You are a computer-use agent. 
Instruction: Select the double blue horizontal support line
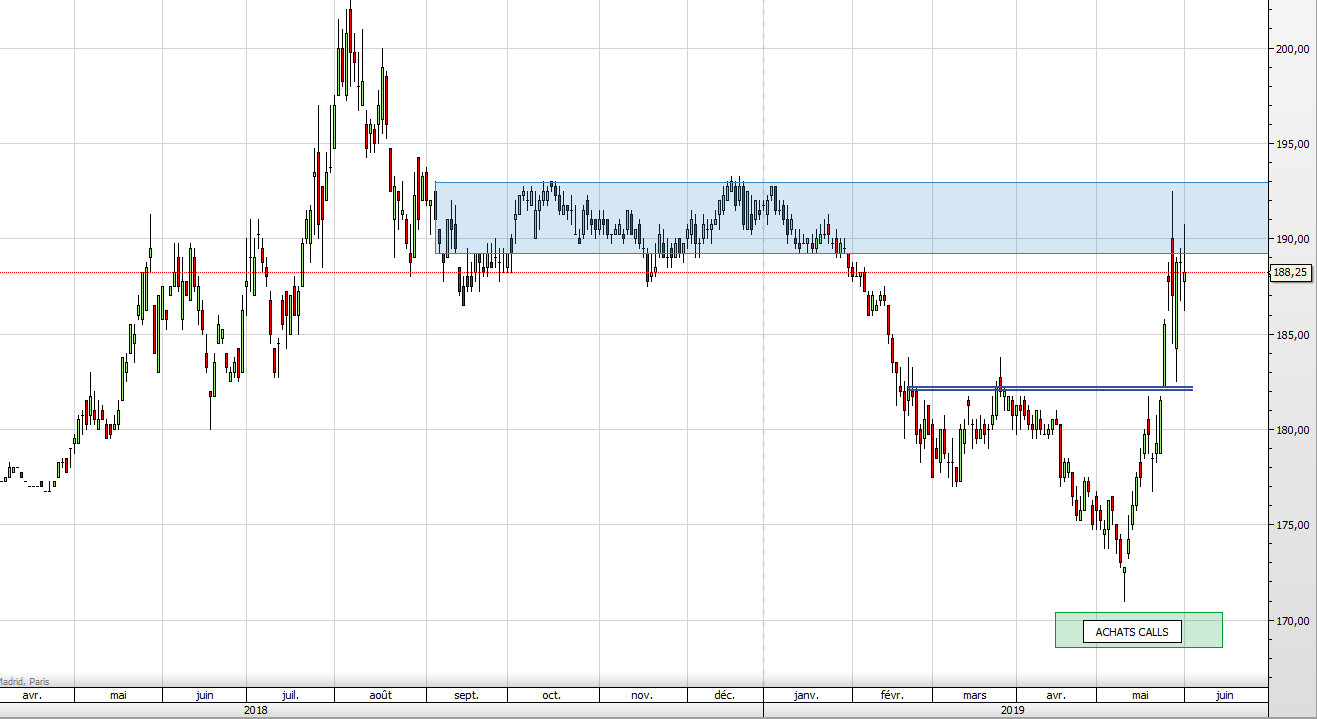[1050, 388]
